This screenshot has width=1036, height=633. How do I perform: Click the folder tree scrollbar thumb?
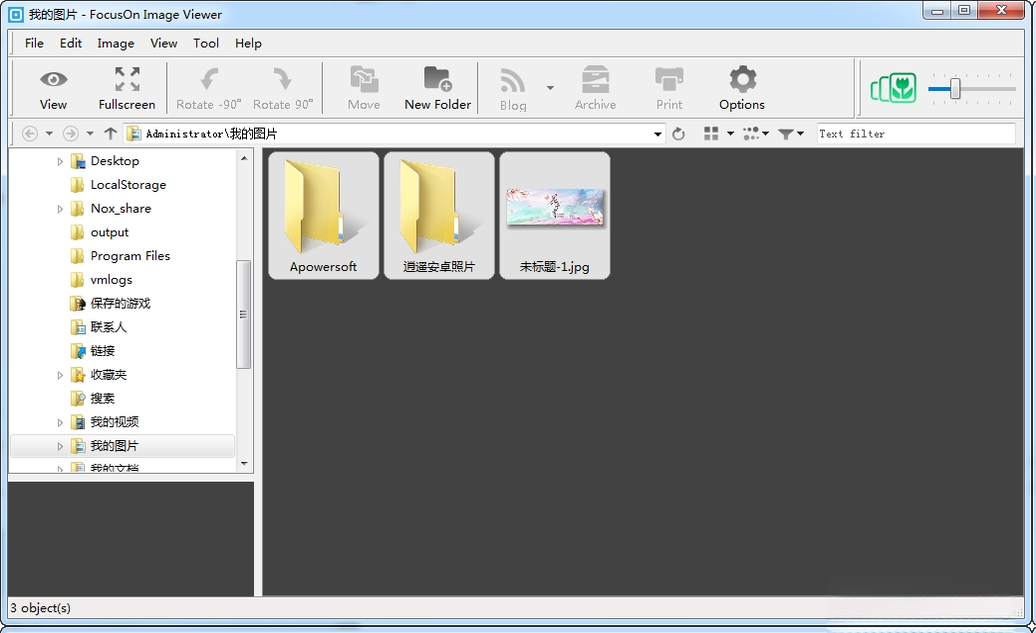[243, 315]
